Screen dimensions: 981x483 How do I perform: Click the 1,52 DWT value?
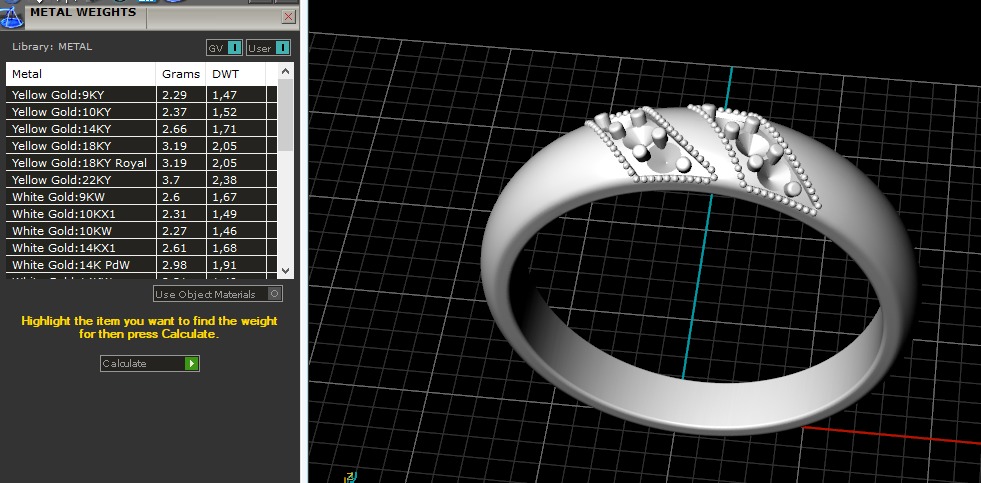click(x=224, y=112)
